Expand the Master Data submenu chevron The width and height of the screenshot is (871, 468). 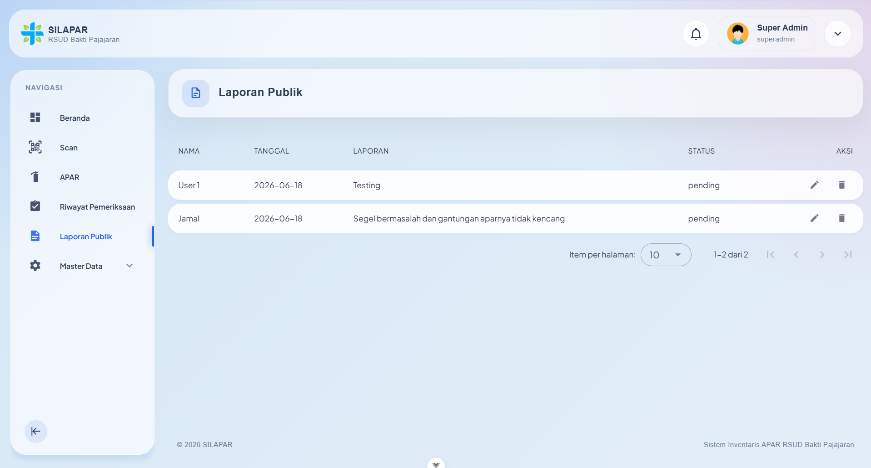pyautogui.click(x=129, y=265)
